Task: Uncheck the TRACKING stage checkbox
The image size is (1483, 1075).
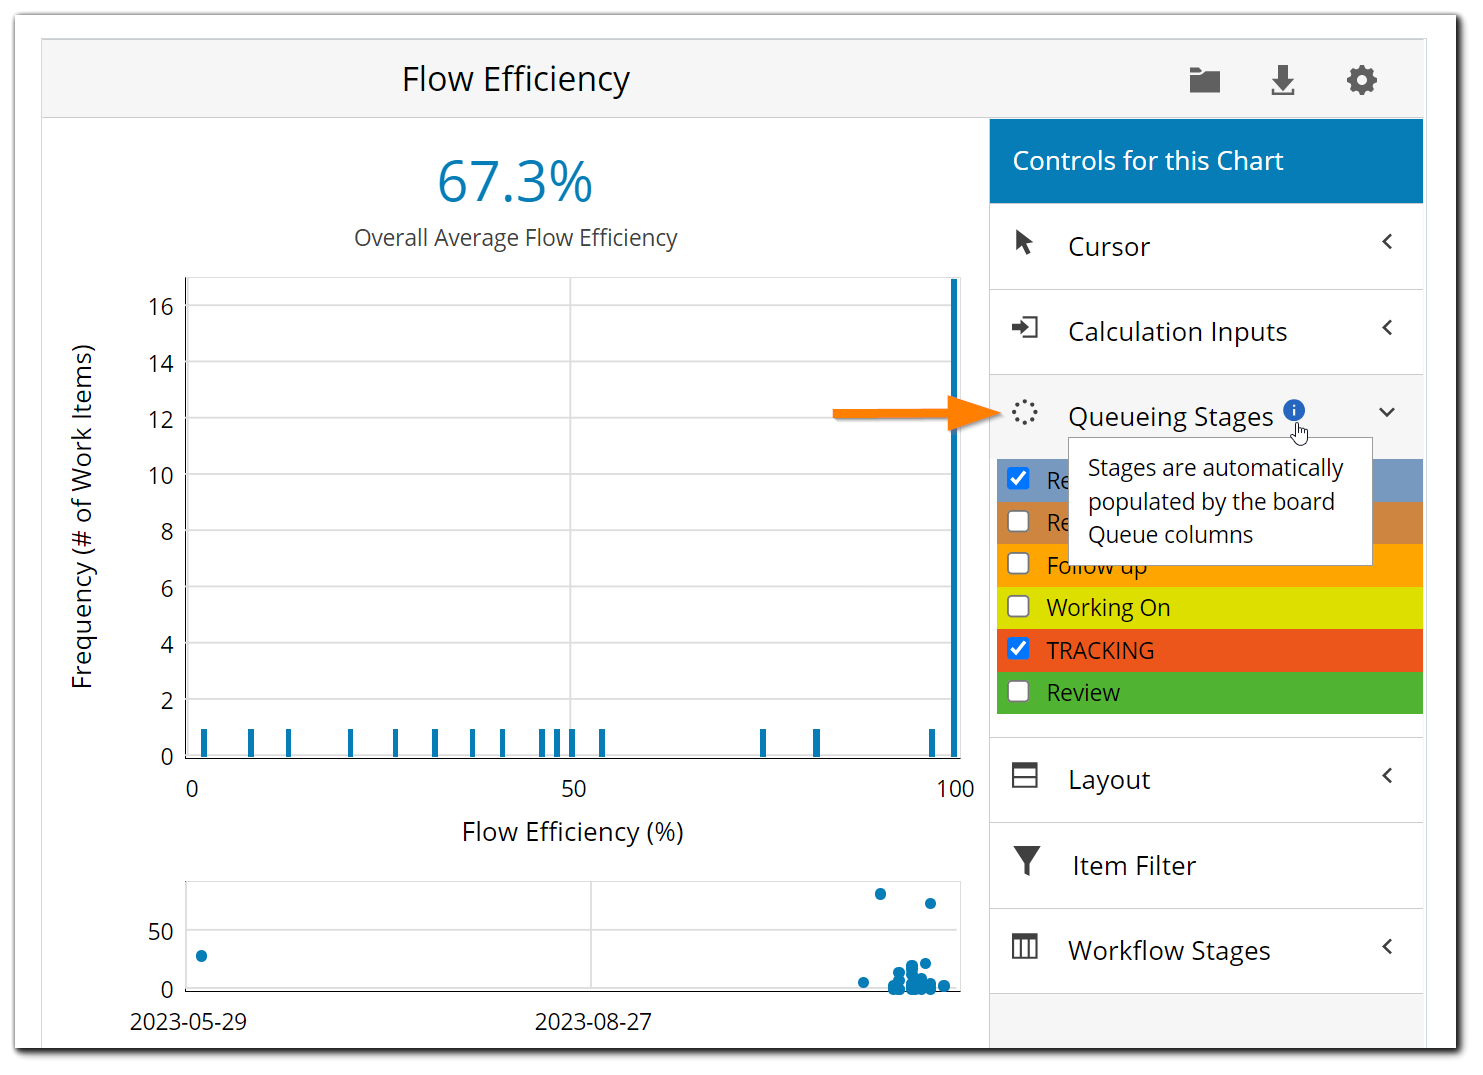Action: point(1019,649)
